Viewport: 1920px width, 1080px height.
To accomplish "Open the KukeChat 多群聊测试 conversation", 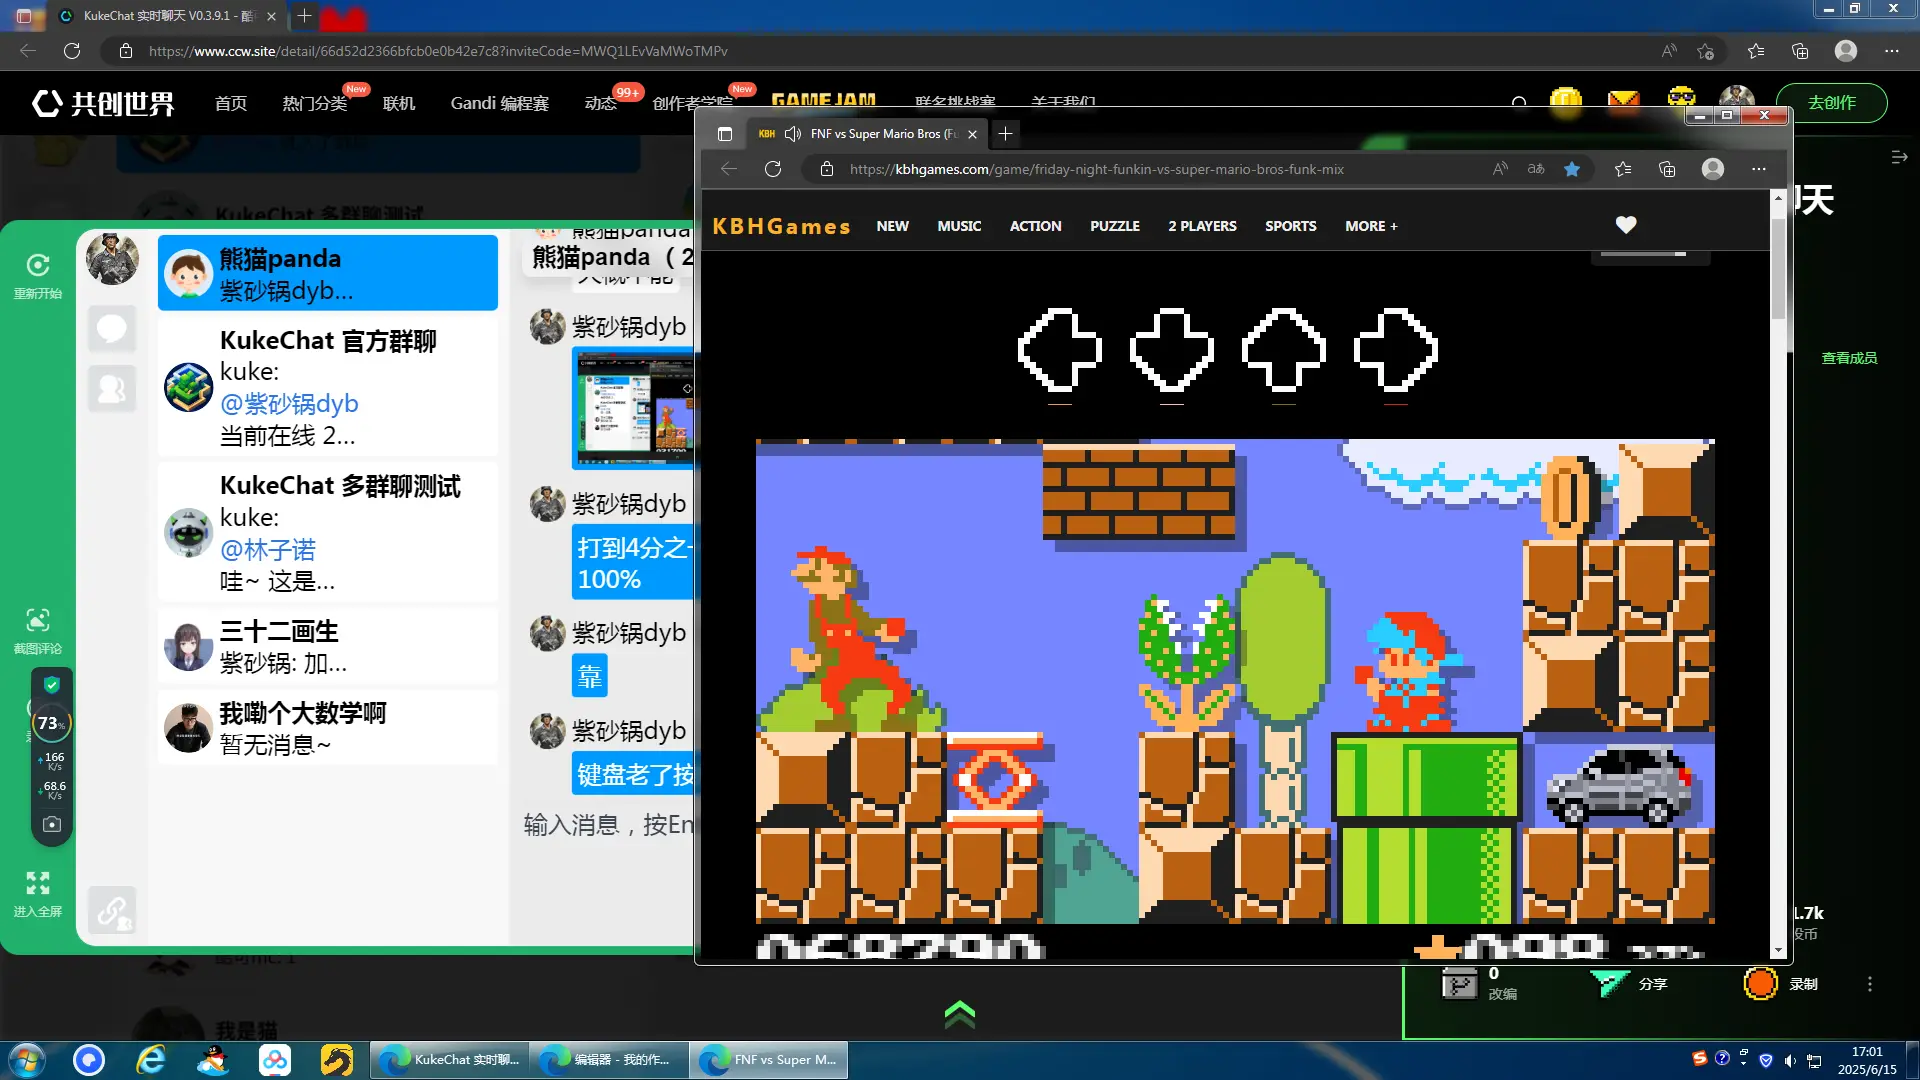I will [x=328, y=532].
